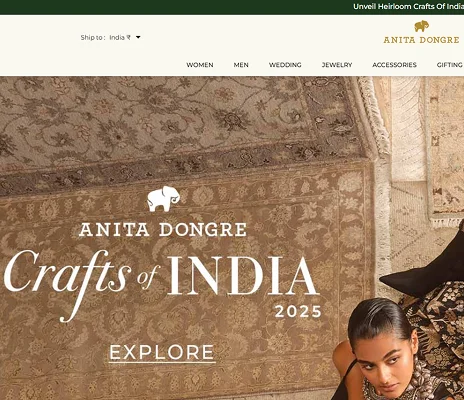Open the Women menu
464x400 pixels.
200,65
